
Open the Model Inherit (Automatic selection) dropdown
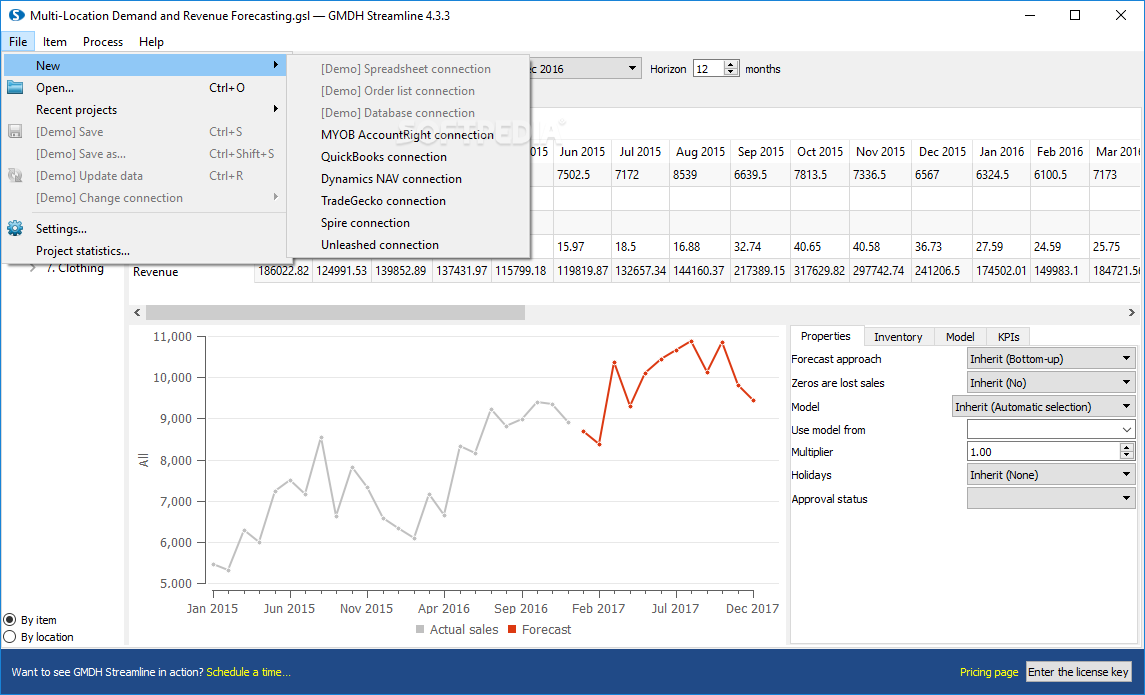pyautogui.click(x=1044, y=407)
